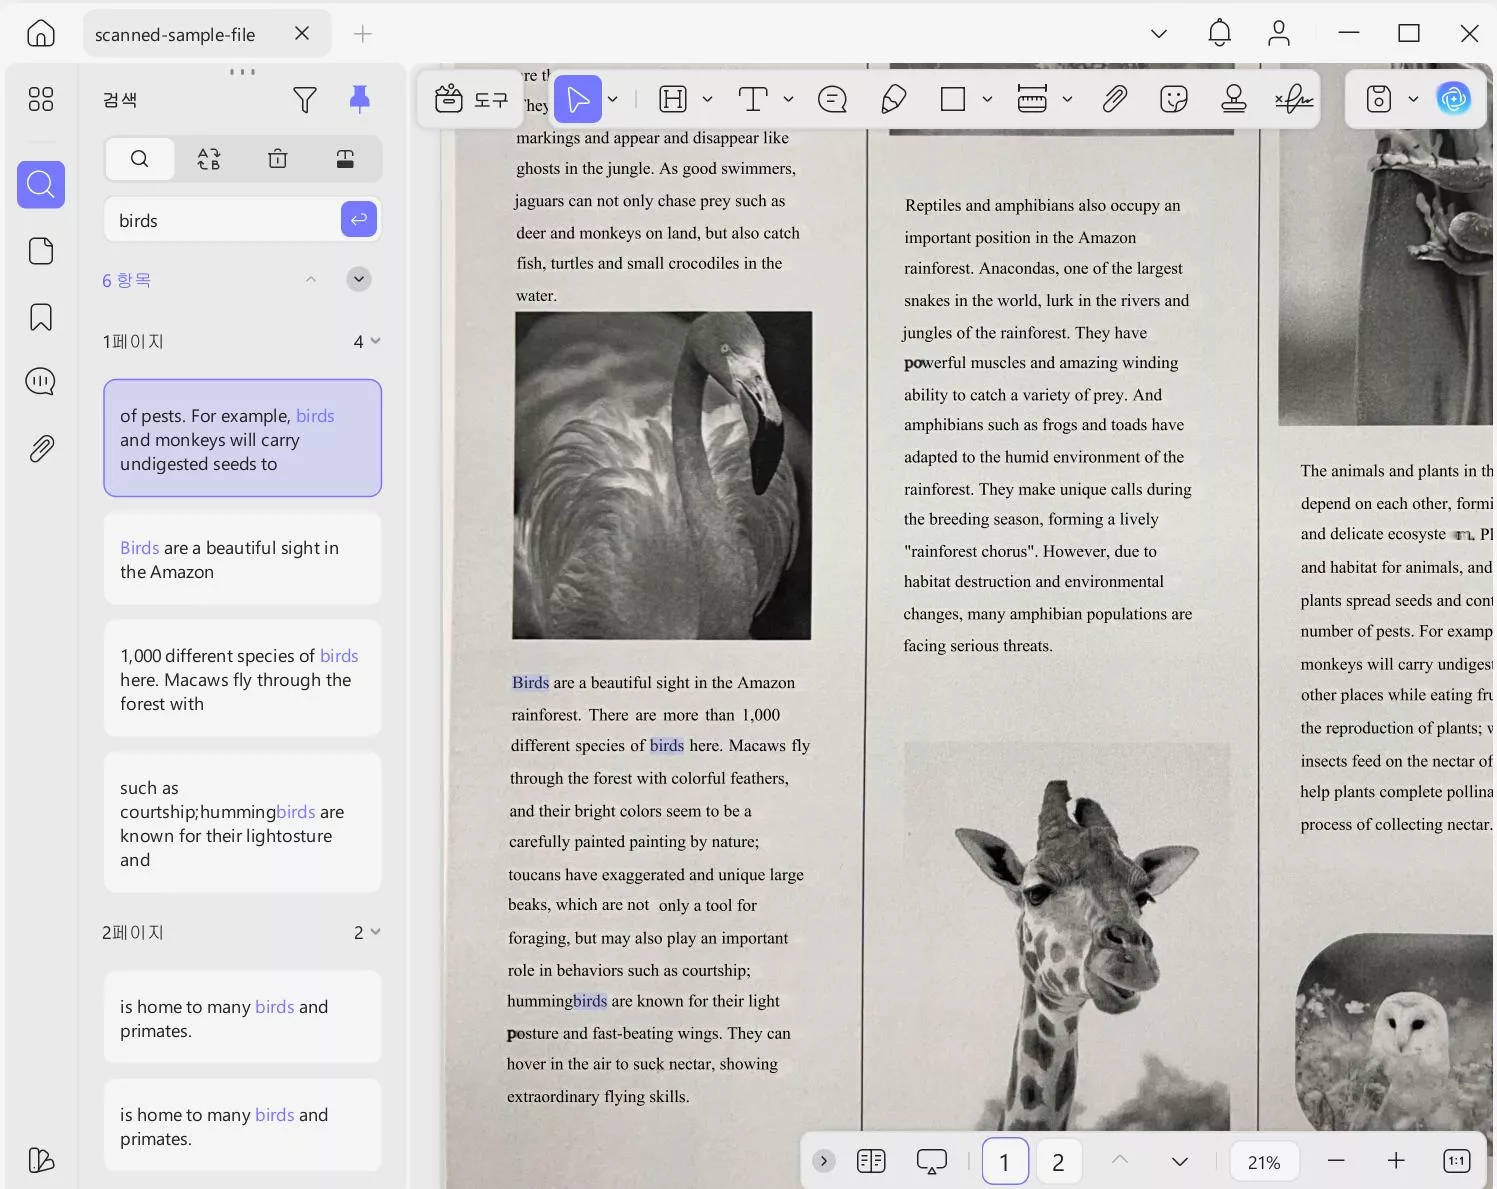1497x1189 pixels.
Task: Select result 'Birds are a beautiful sight'
Action: click(x=243, y=559)
